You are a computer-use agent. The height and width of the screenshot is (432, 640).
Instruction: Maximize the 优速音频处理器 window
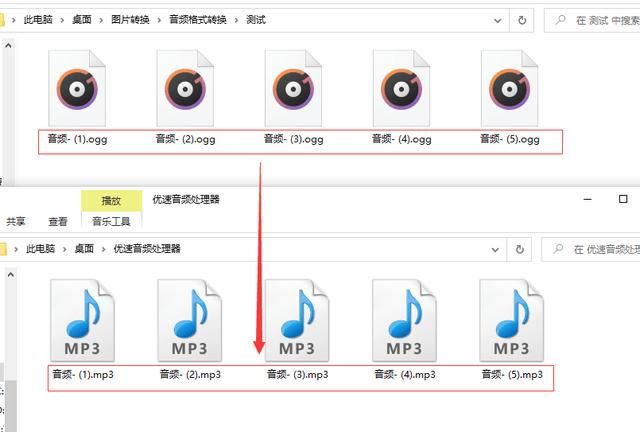pyautogui.click(x=623, y=199)
